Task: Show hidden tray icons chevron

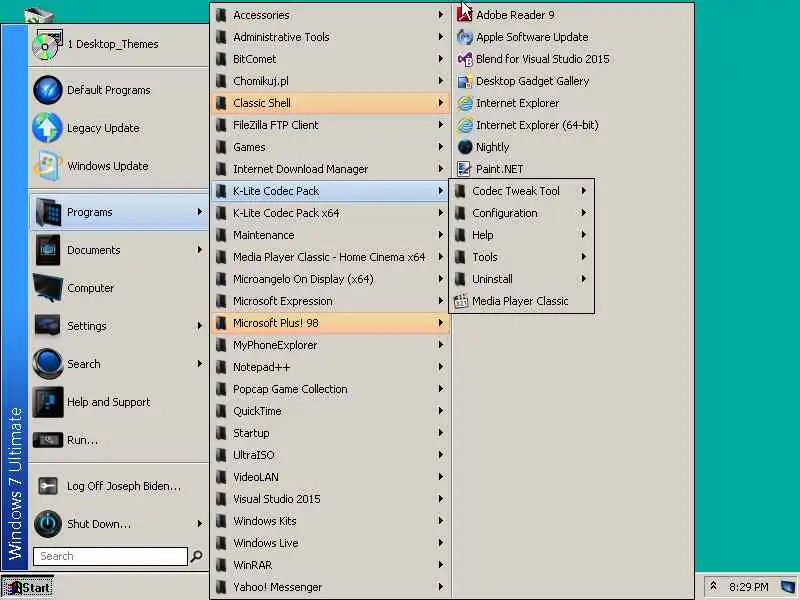Action: pos(714,586)
